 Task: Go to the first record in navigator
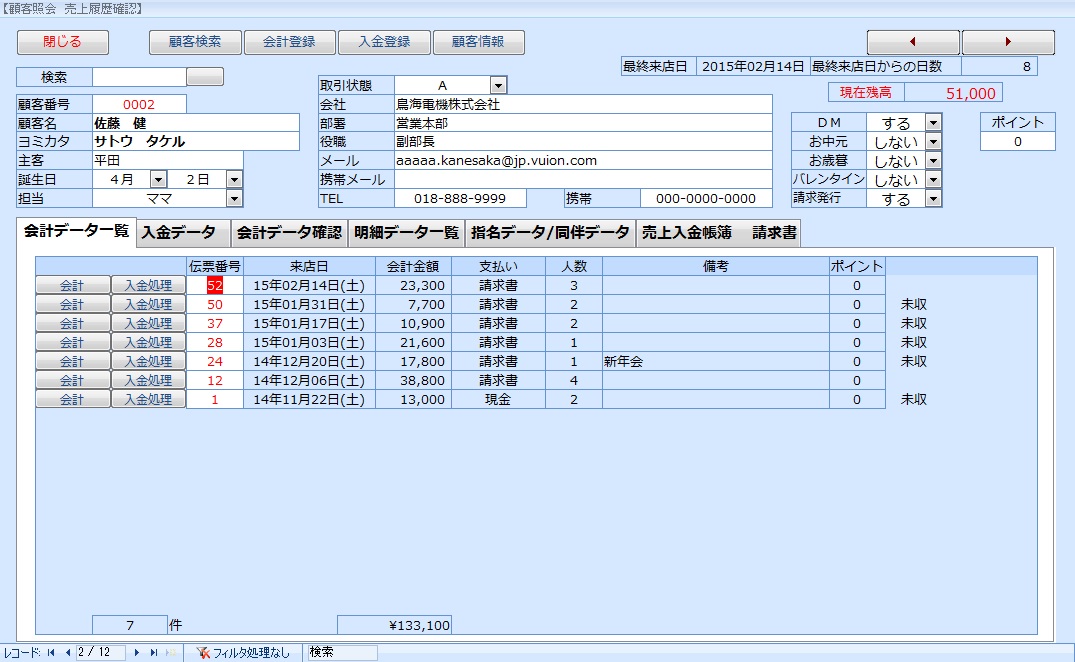click(50, 653)
